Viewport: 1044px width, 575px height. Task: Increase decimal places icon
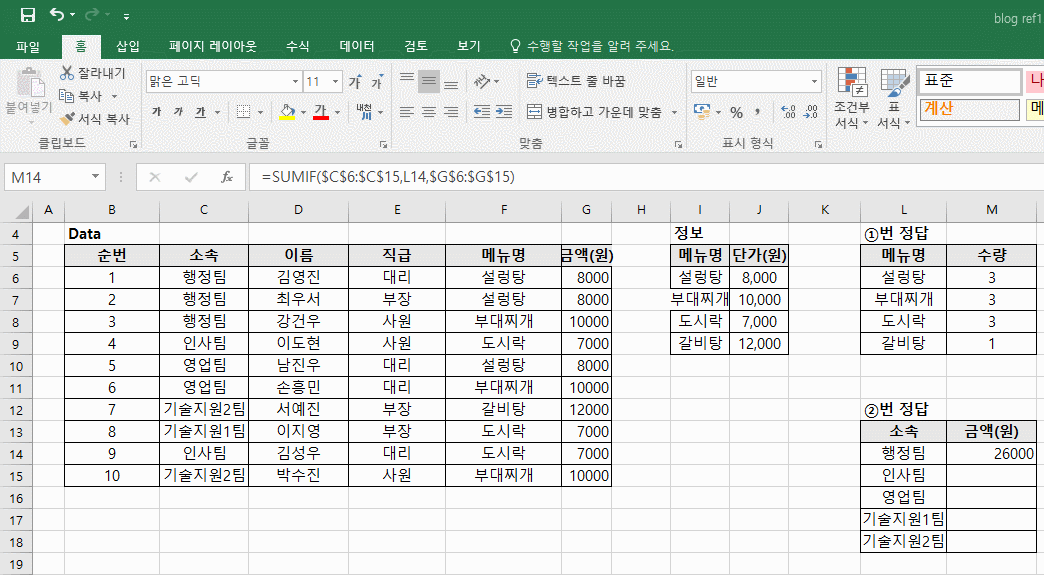788,112
